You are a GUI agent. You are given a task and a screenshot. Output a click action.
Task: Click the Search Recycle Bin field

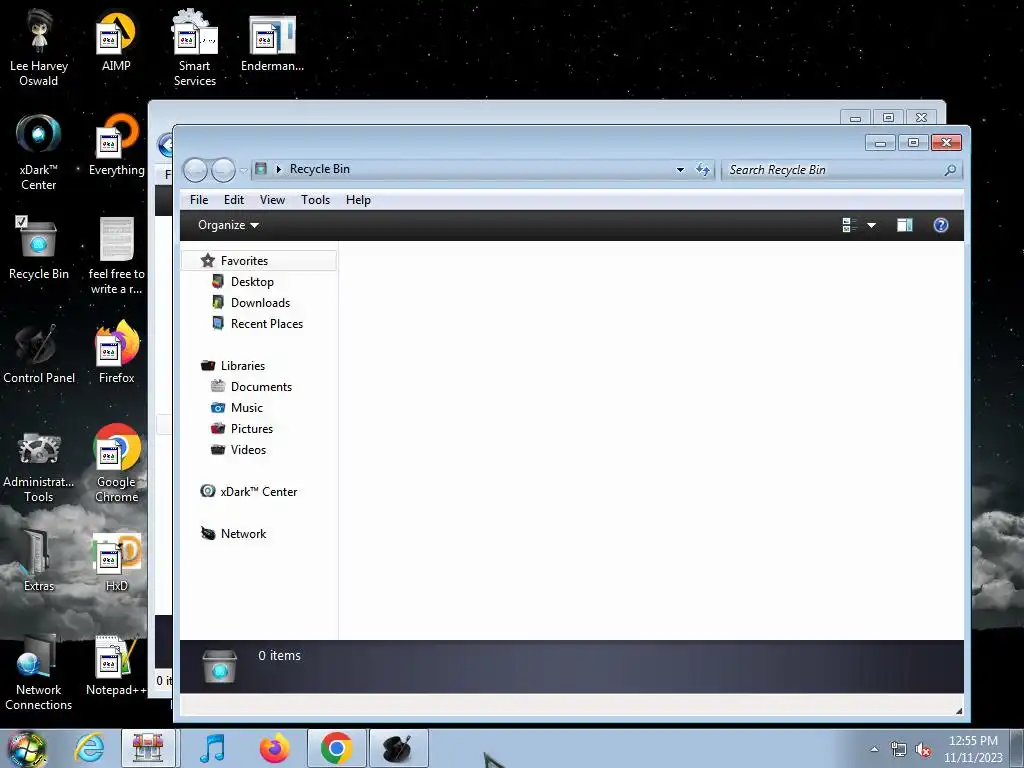coord(841,170)
